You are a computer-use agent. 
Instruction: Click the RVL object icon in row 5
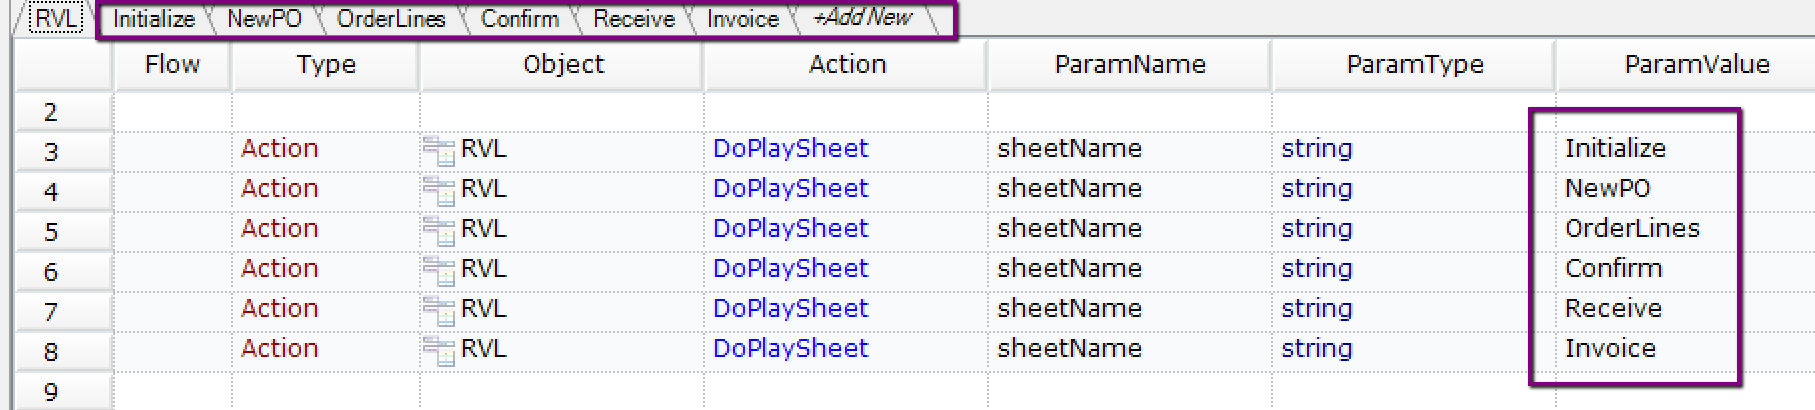coord(438,230)
